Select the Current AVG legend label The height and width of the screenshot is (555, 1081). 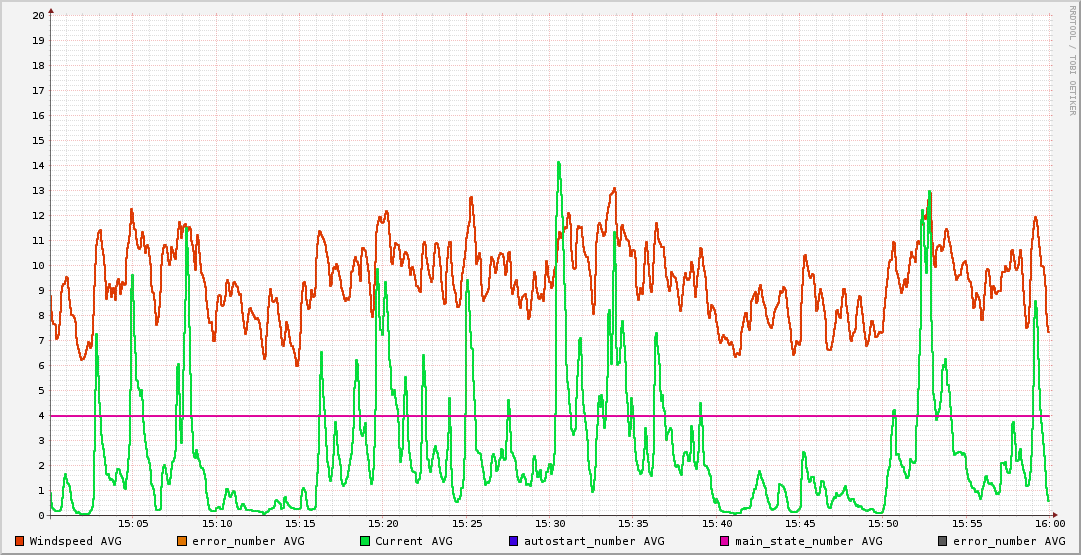pyautogui.click(x=414, y=541)
